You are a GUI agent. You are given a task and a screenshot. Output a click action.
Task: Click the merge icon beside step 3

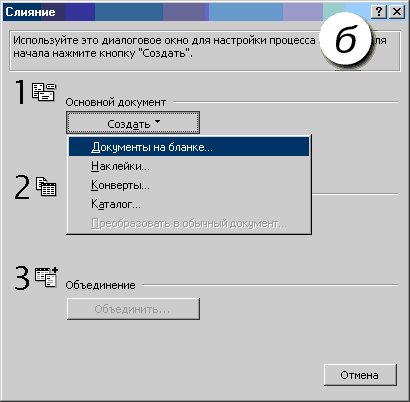46,277
